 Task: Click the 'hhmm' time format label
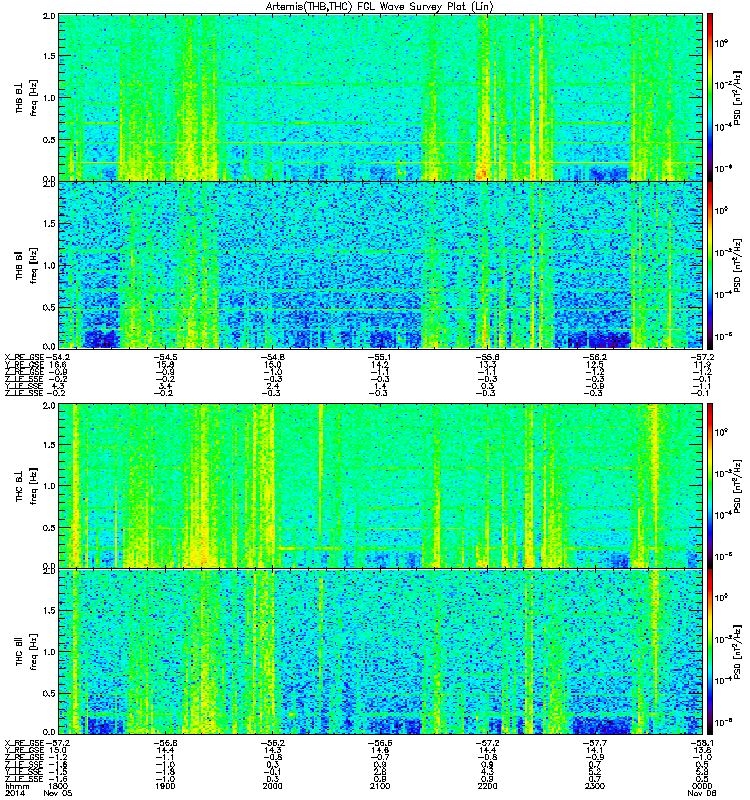coord(17,786)
